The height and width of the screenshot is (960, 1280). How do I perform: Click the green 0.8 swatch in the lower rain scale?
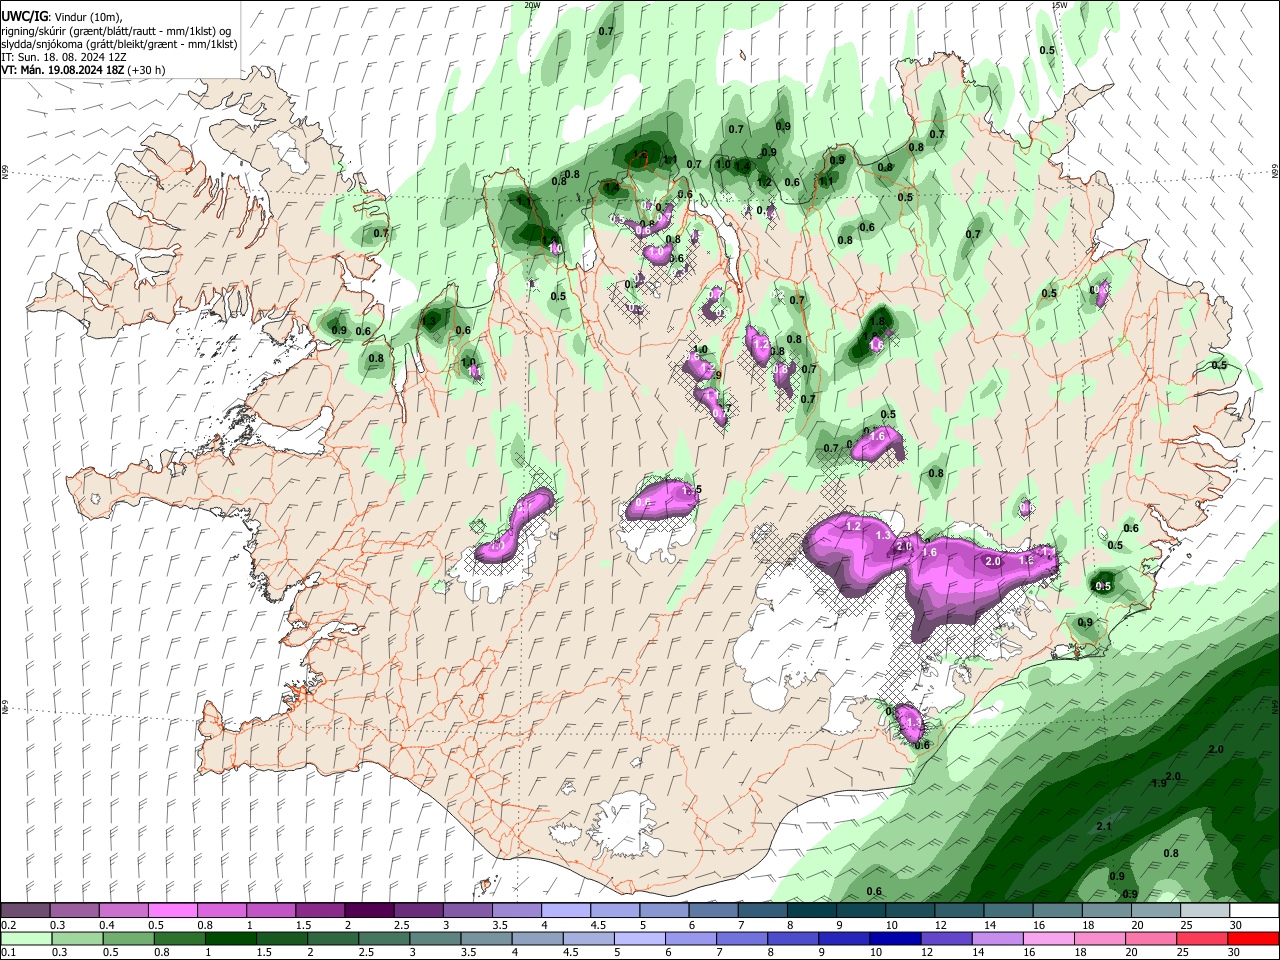[179, 938]
